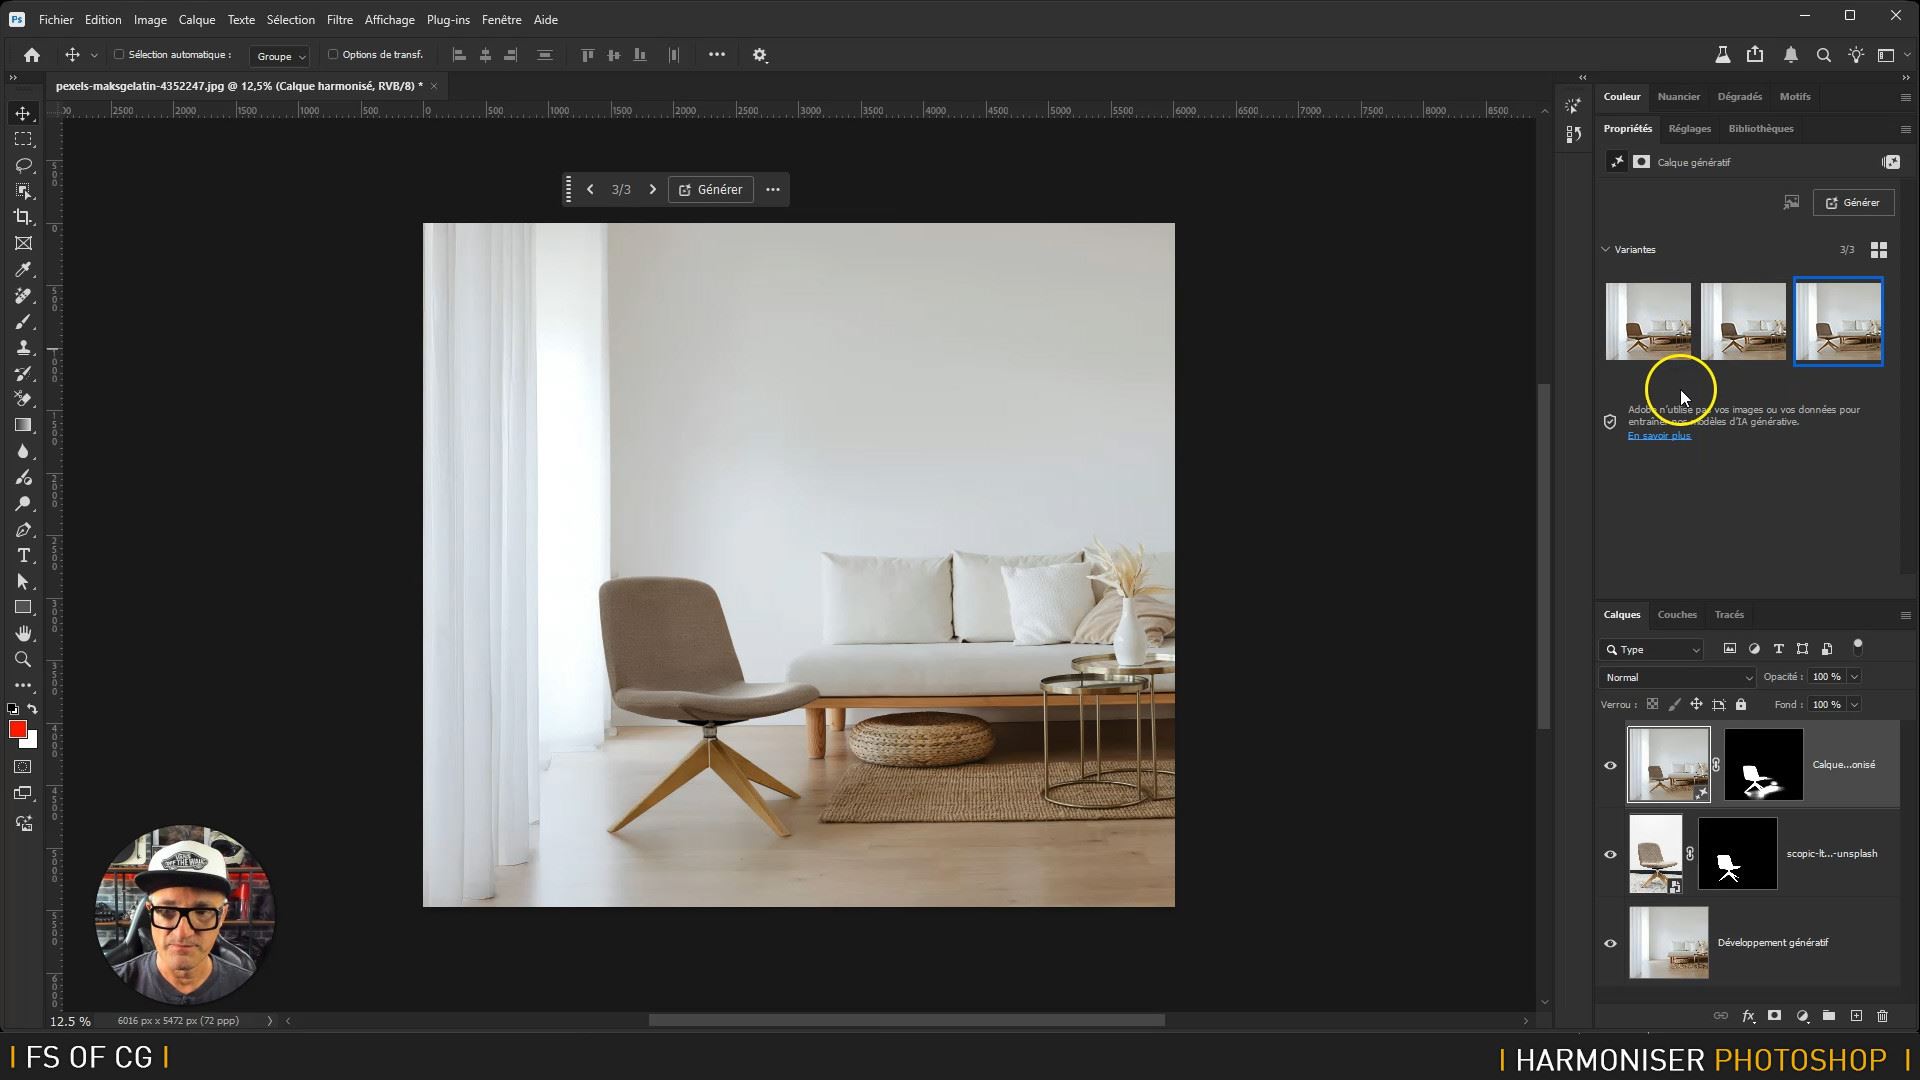
Task: Toggle visibility of the Calque harmonisé layer
Action: pos(1610,766)
